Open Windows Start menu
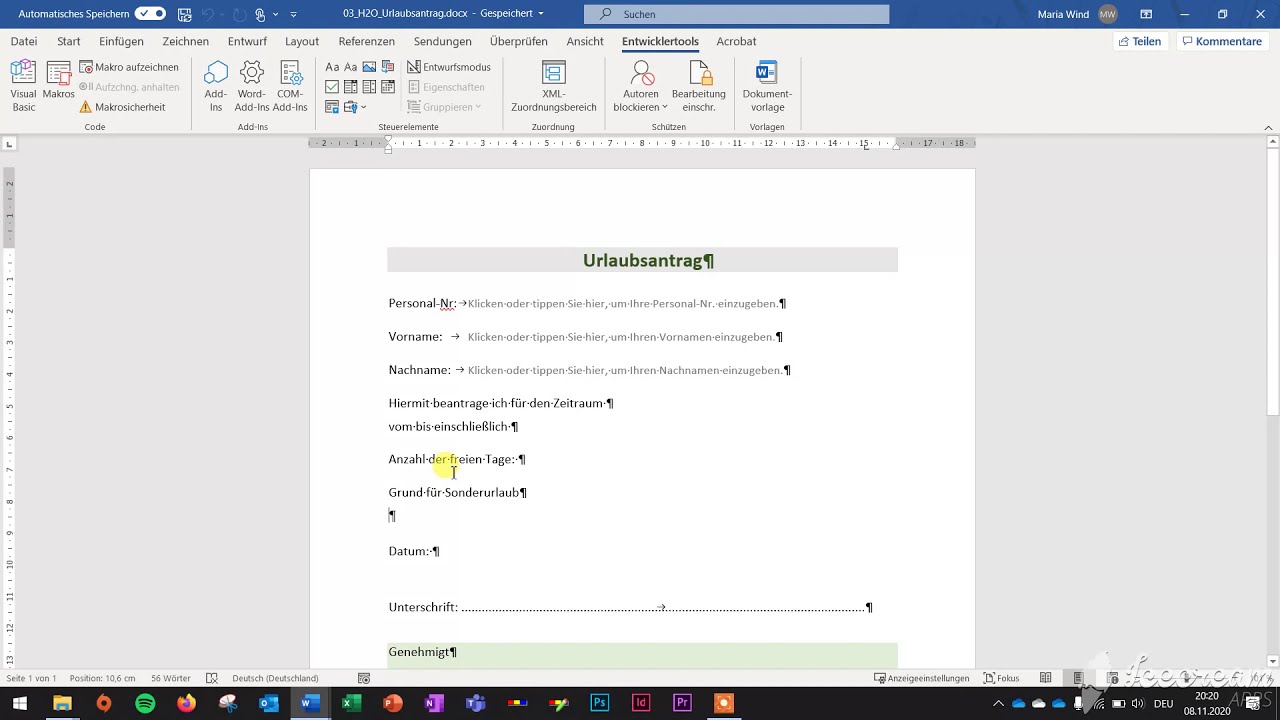 click(20, 703)
